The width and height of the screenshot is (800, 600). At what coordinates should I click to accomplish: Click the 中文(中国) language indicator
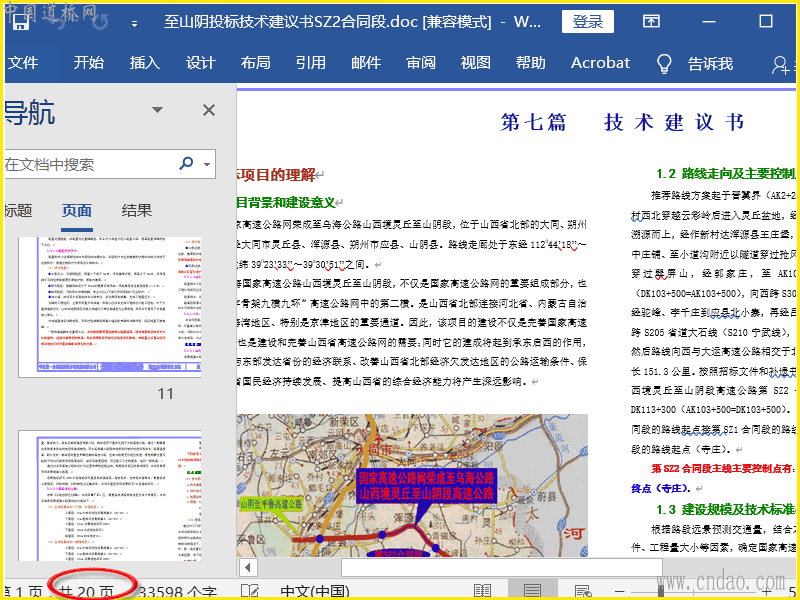314,591
